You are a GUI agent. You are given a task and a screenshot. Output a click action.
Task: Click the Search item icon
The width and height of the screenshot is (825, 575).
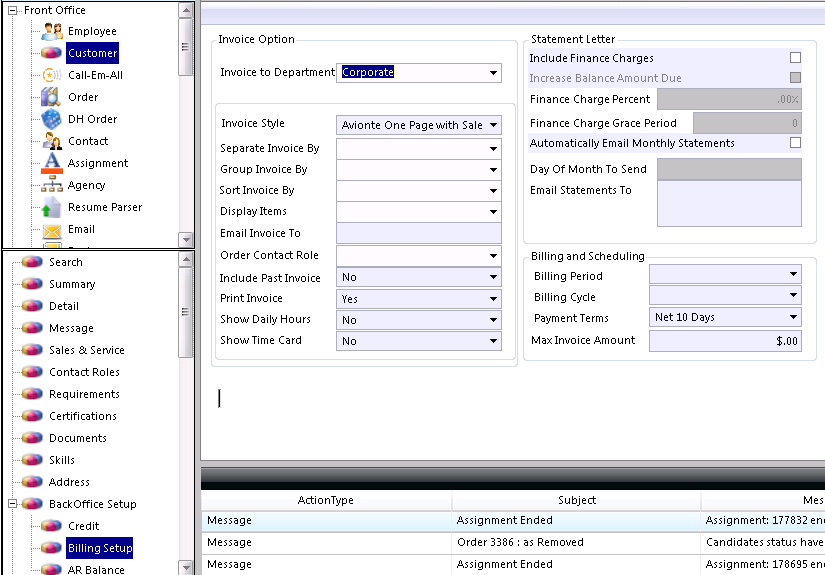coord(32,262)
